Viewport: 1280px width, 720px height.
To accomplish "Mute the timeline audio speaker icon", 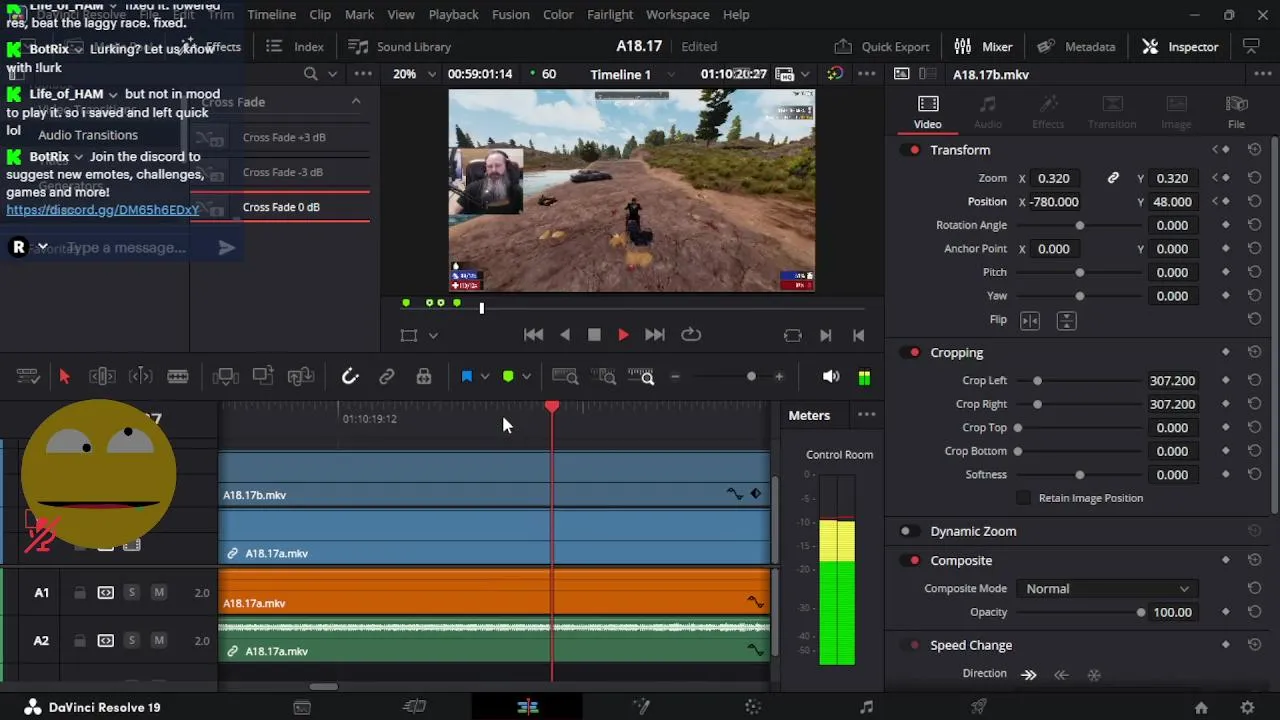I will [x=830, y=377].
